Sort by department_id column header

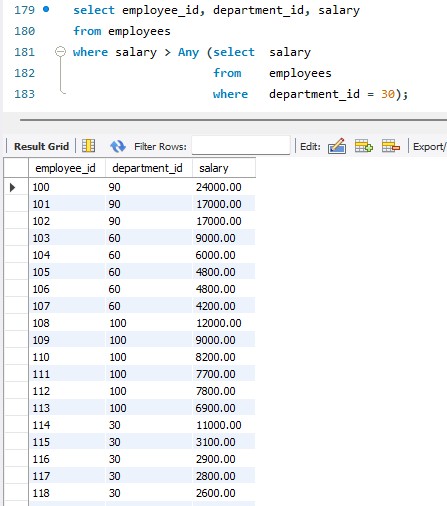149,168
